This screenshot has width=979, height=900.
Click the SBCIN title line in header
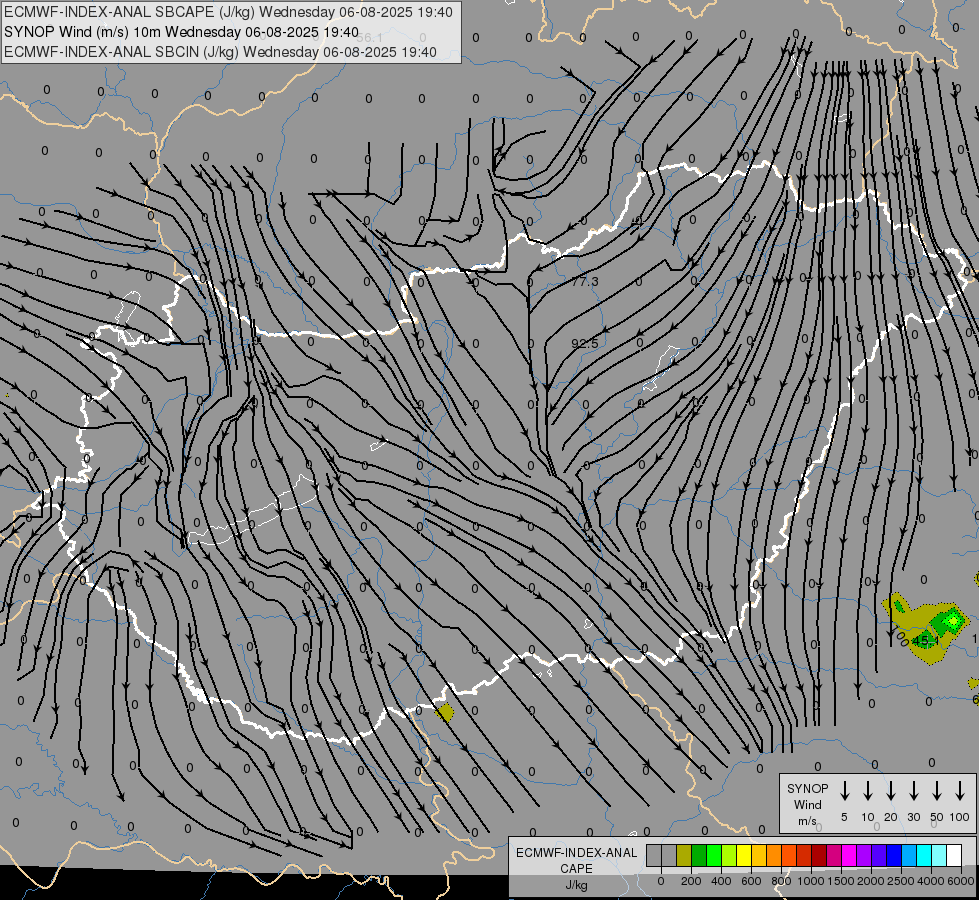pyautogui.click(x=220, y=52)
